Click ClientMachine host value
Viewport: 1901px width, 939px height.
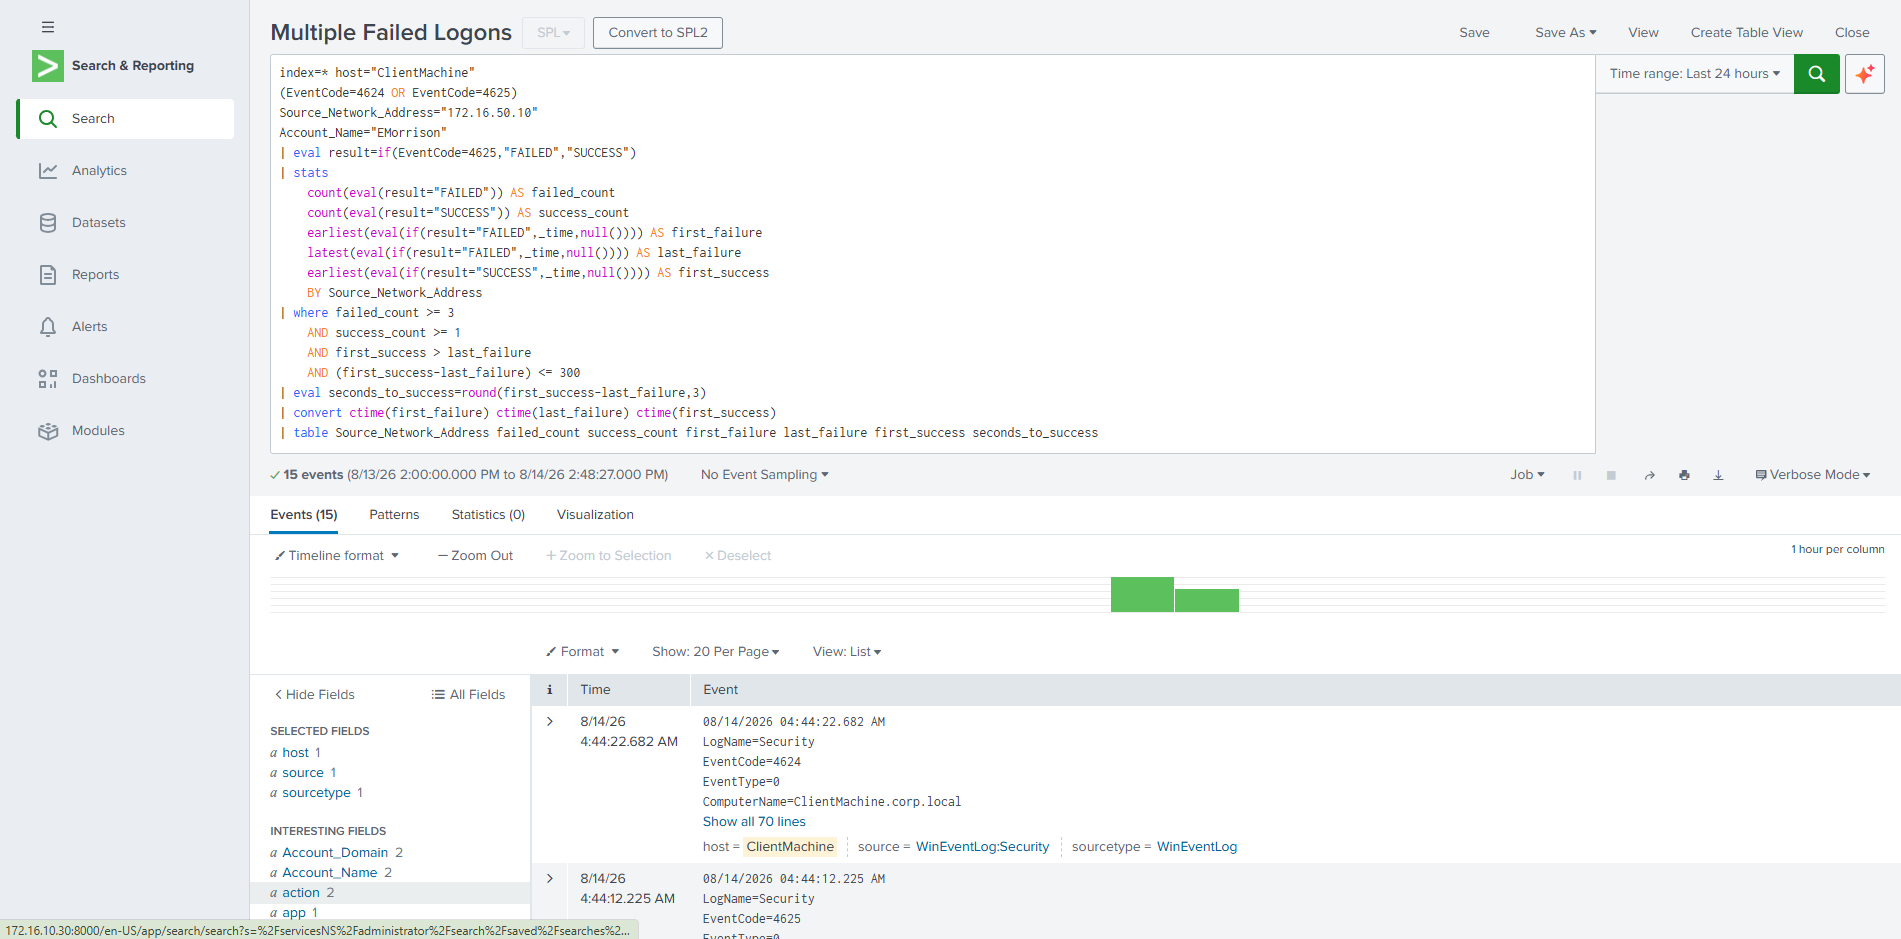790,847
